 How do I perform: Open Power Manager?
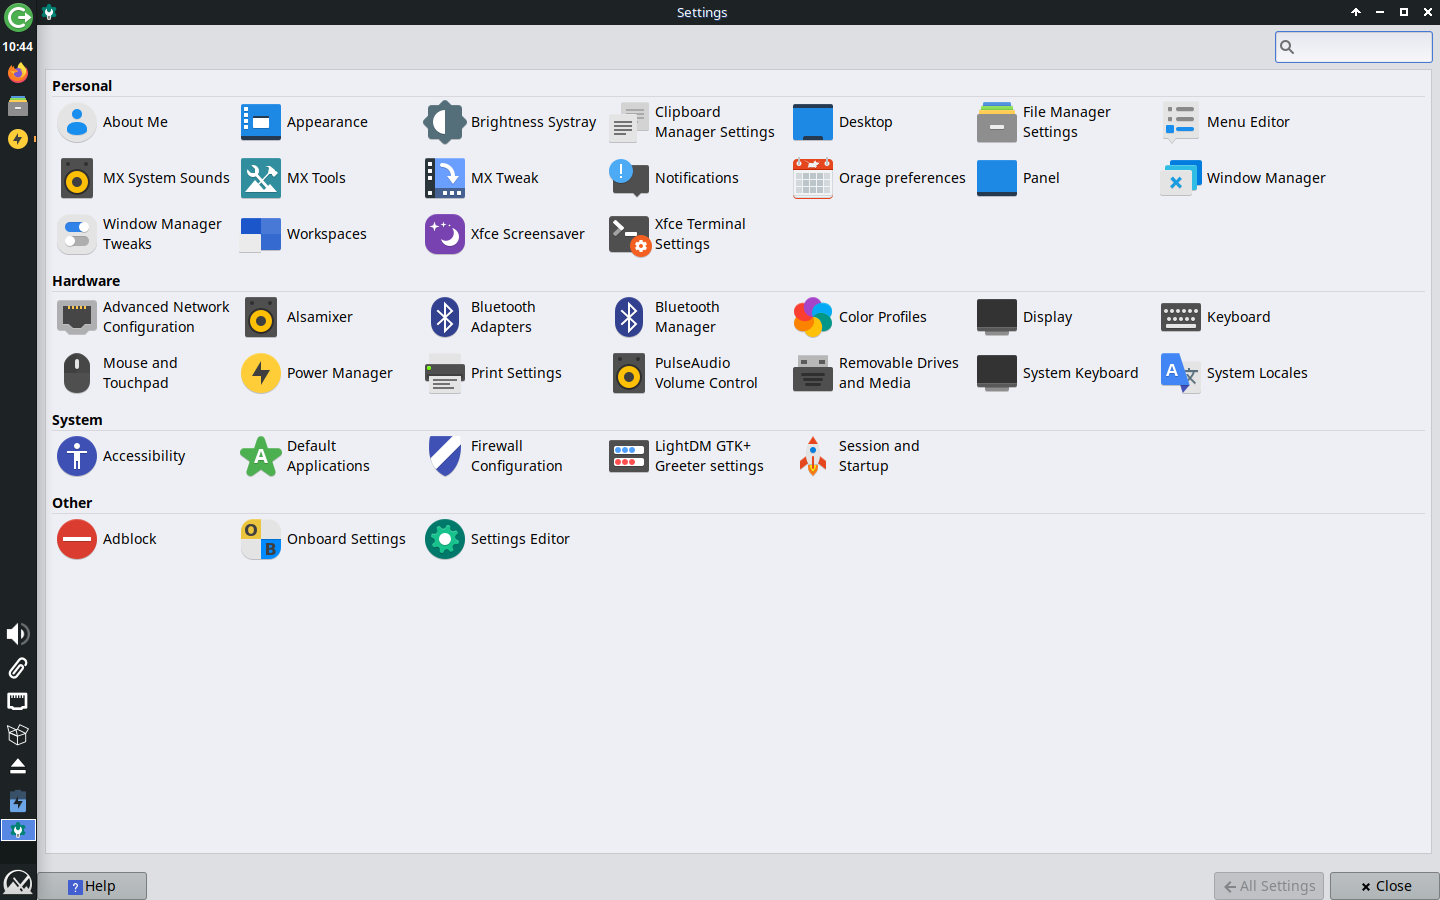(x=317, y=373)
